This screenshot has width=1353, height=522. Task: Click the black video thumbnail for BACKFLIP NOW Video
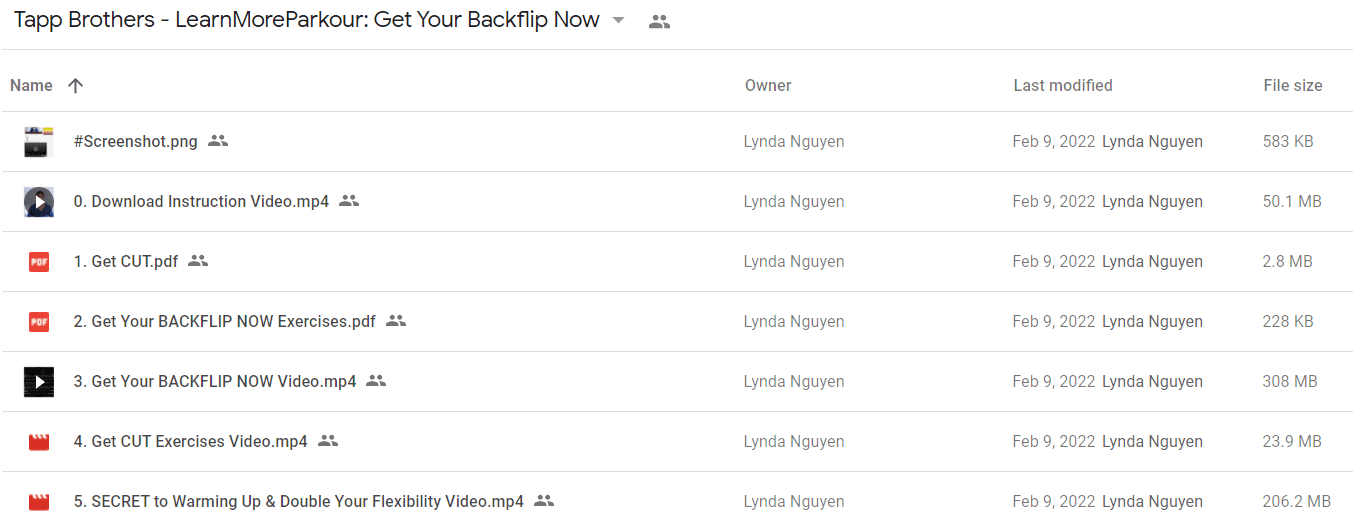pyautogui.click(x=38, y=382)
